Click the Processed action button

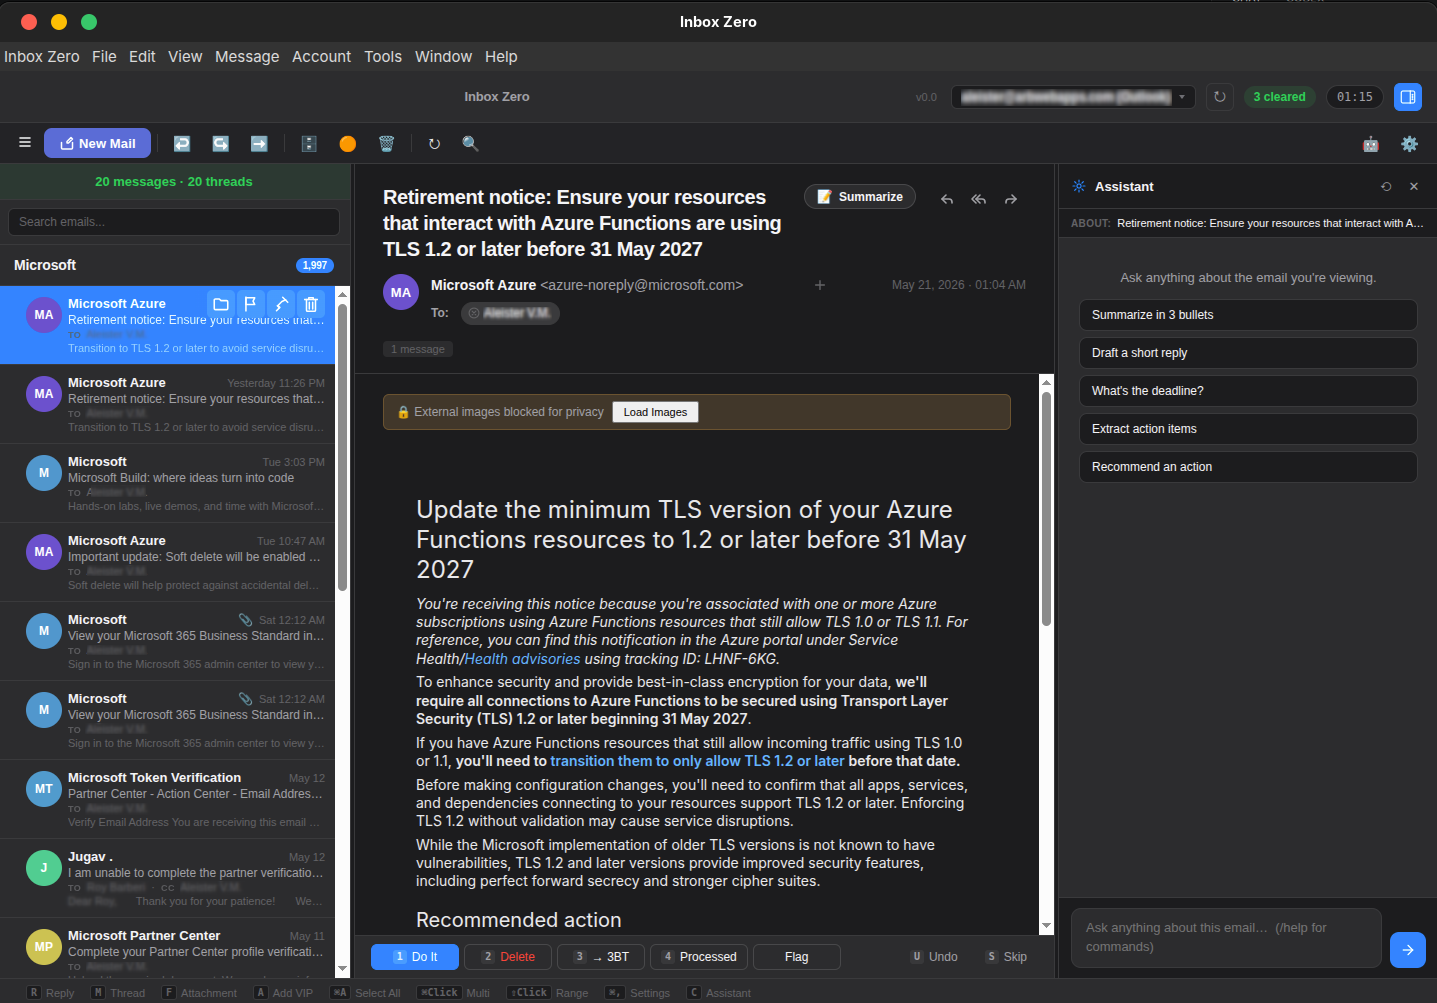[x=698, y=957]
